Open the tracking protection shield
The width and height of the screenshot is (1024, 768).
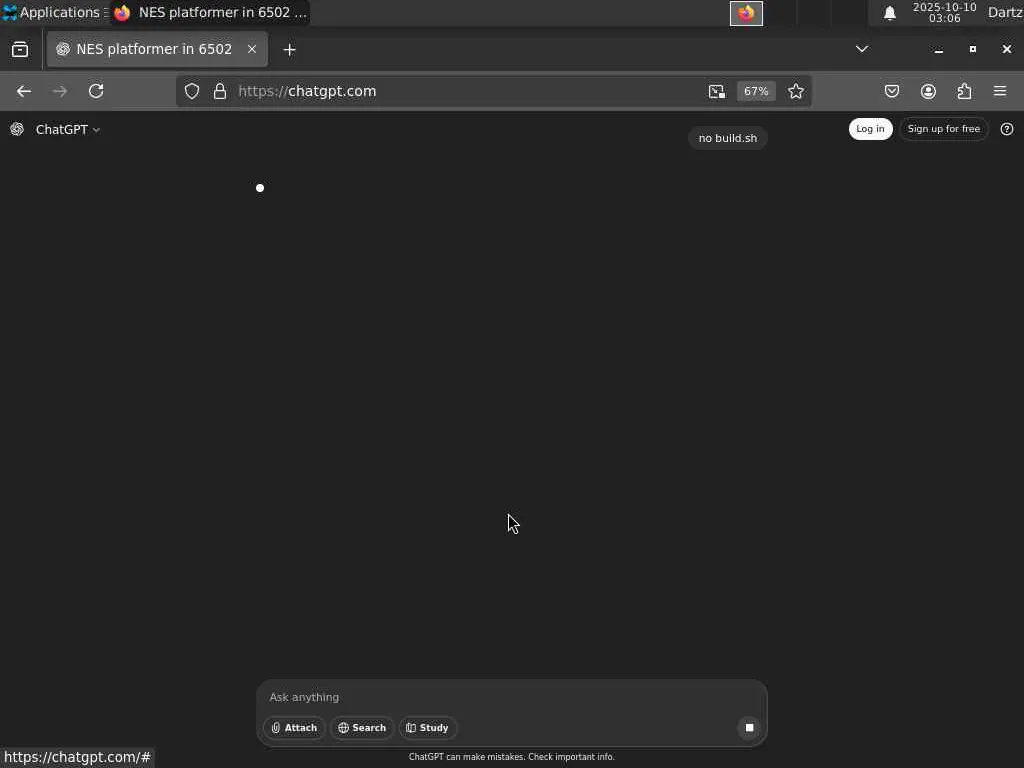(191, 91)
